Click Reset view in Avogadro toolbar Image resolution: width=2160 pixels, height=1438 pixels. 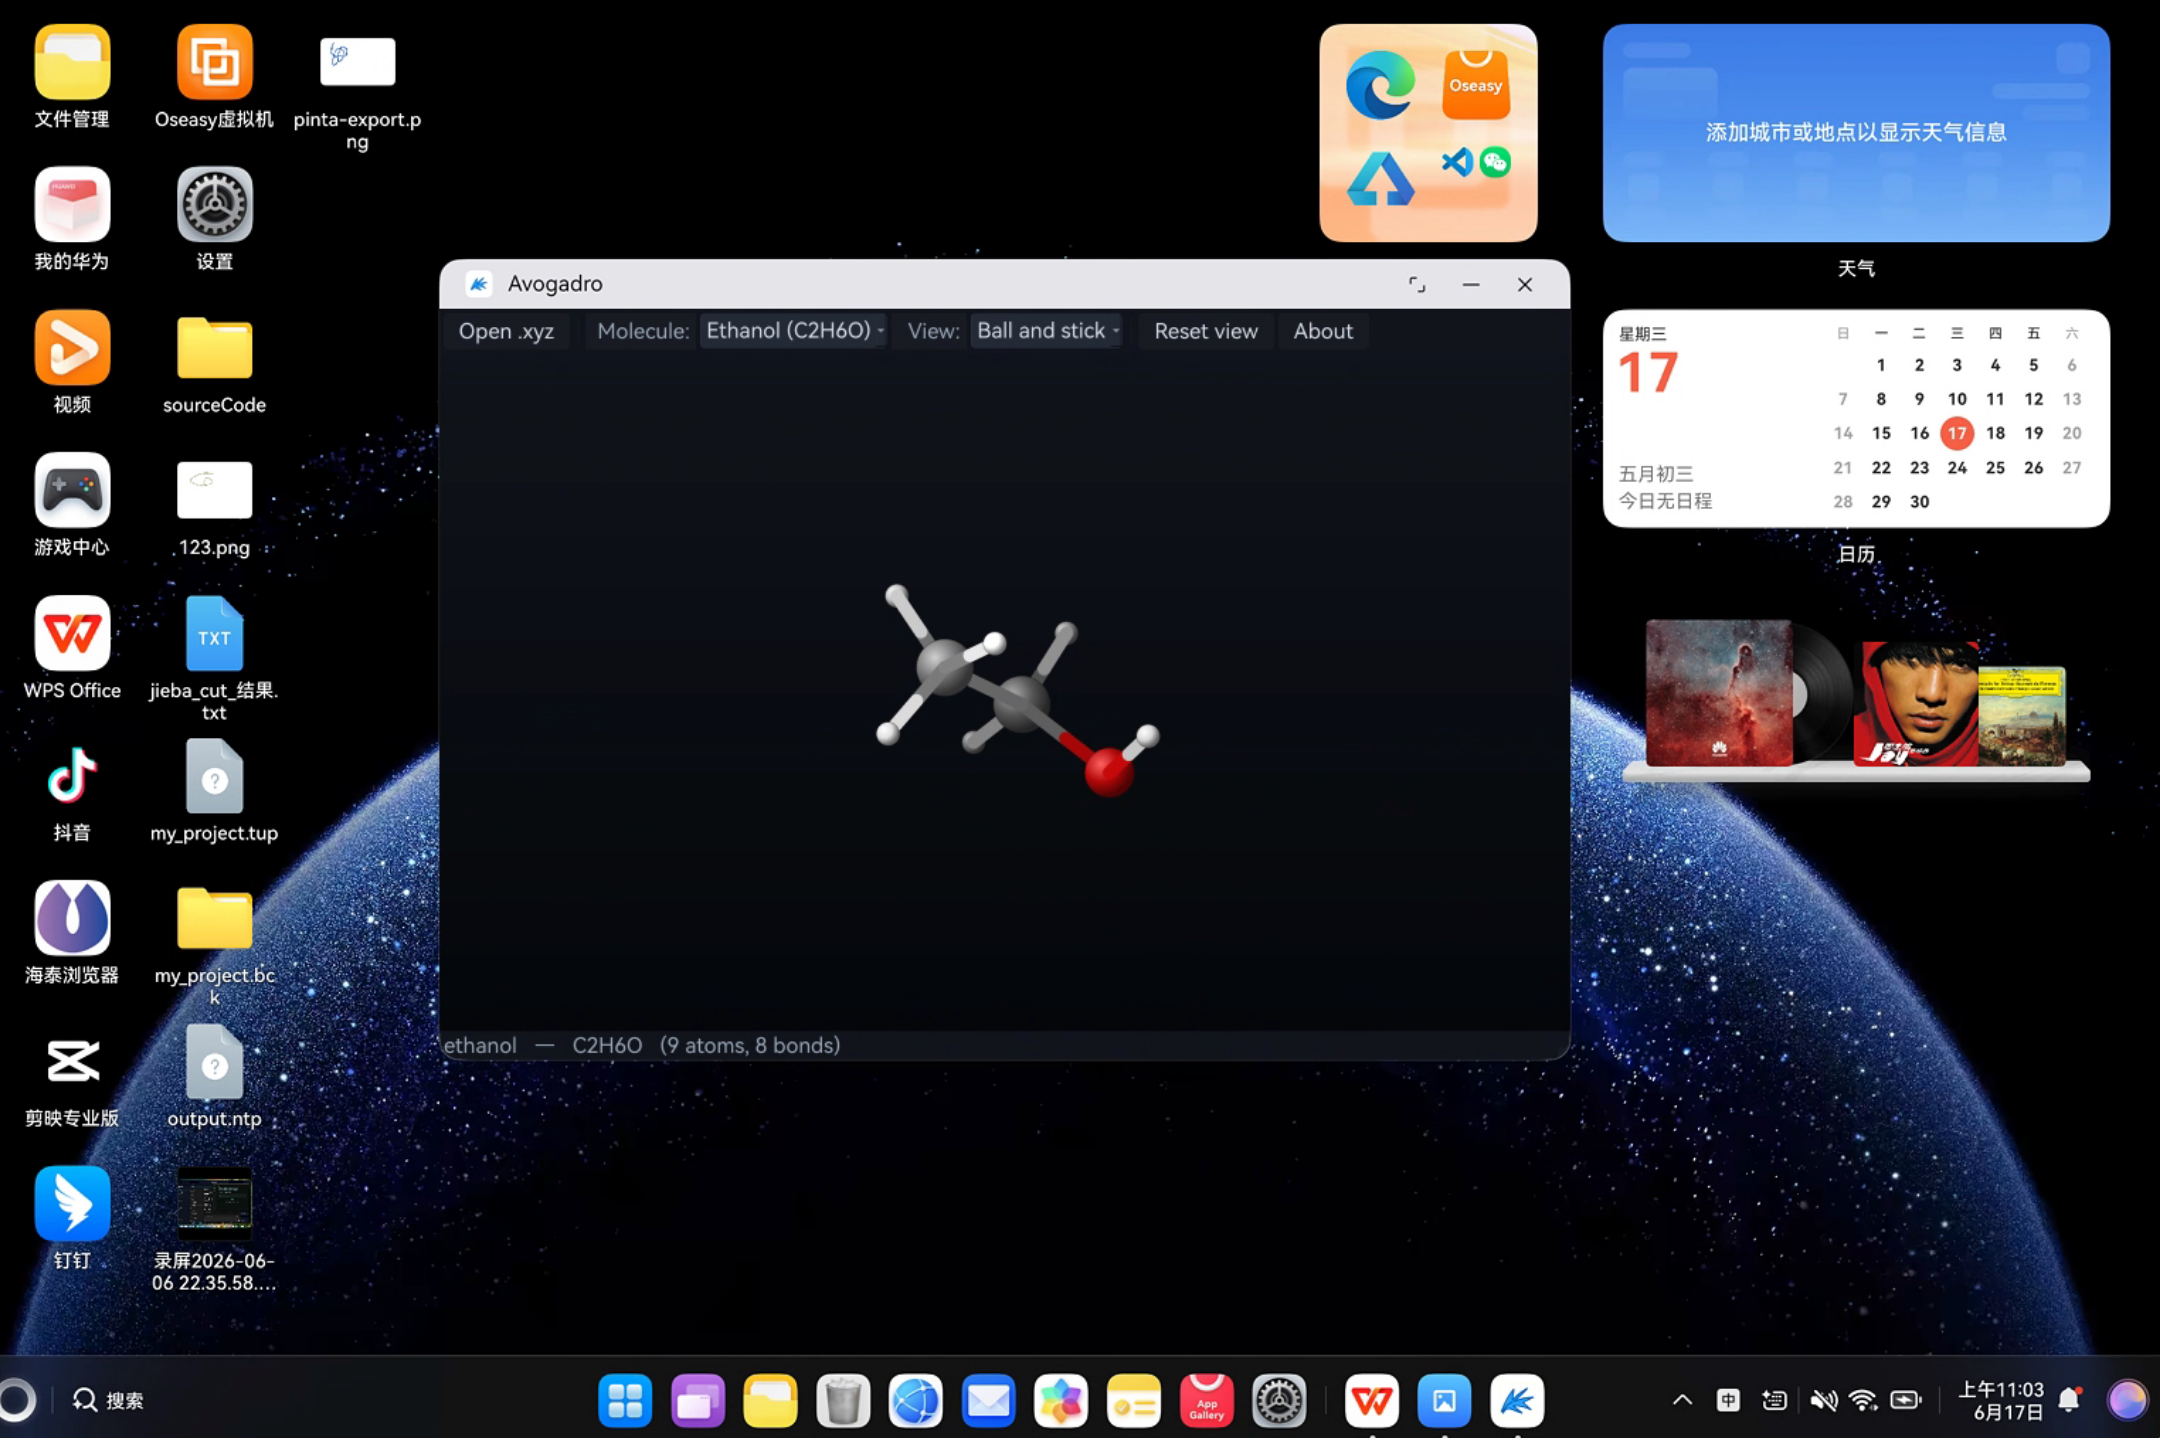pyautogui.click(x=1206, y=331)
